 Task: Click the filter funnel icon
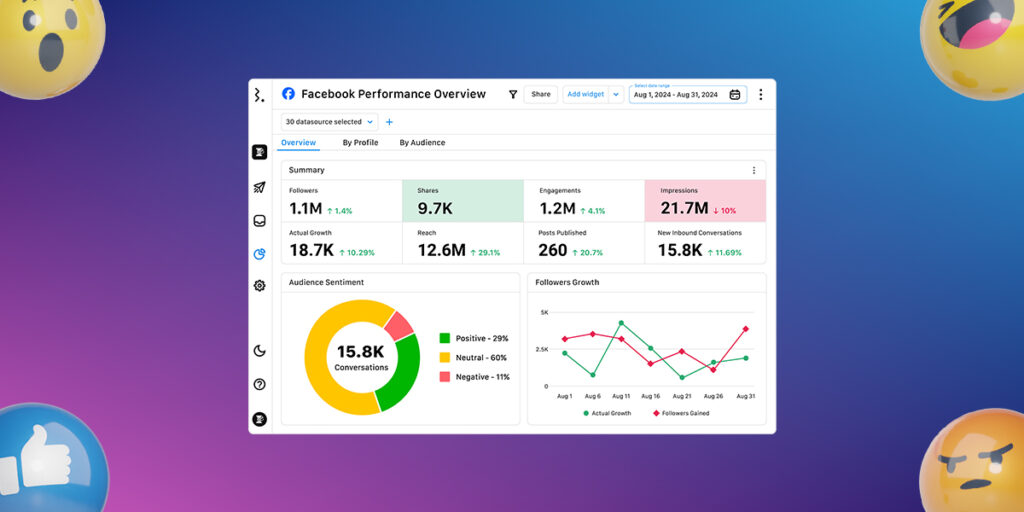(x=513, y=94)
